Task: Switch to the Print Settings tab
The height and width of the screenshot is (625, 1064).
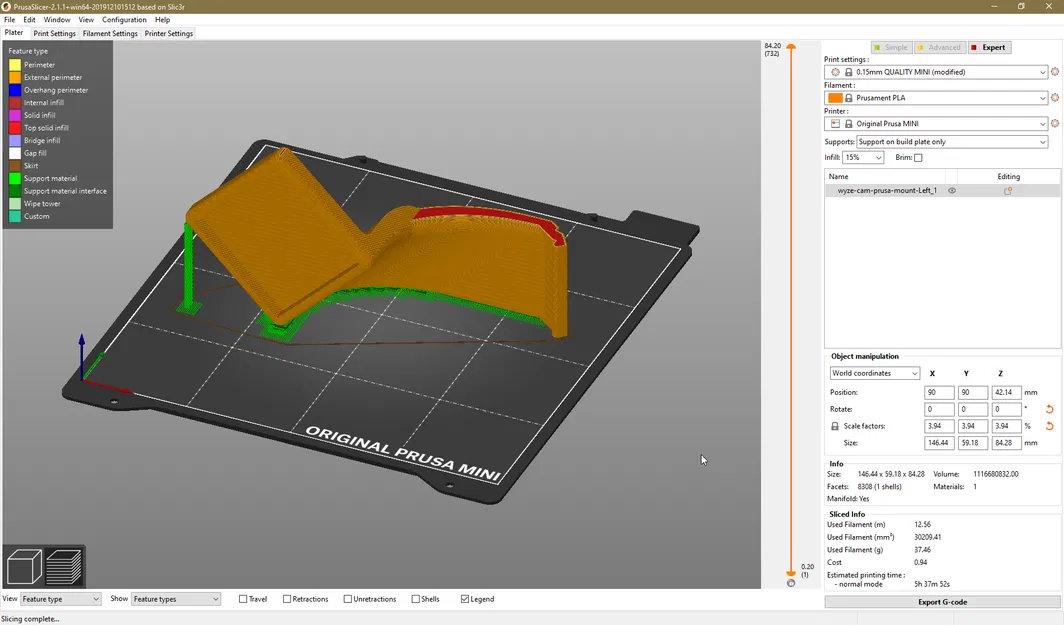Action: 54,32
